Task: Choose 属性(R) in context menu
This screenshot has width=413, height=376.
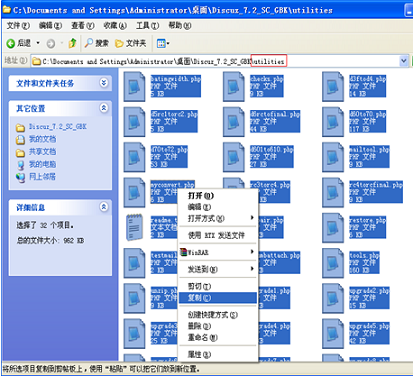Action: coord(218,354)
